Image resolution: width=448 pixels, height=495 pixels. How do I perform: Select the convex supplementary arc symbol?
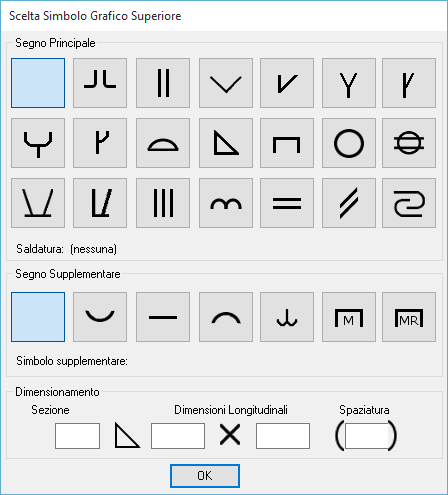pyautogui.click(x=226, y=317)
